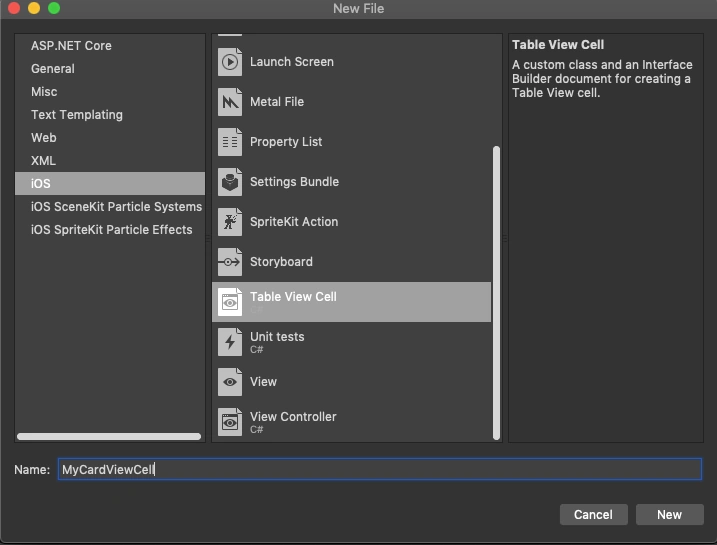The image size is (717, 545).
Task: Click the template list vertical scrollbar
Action: [x=496, y=293]
